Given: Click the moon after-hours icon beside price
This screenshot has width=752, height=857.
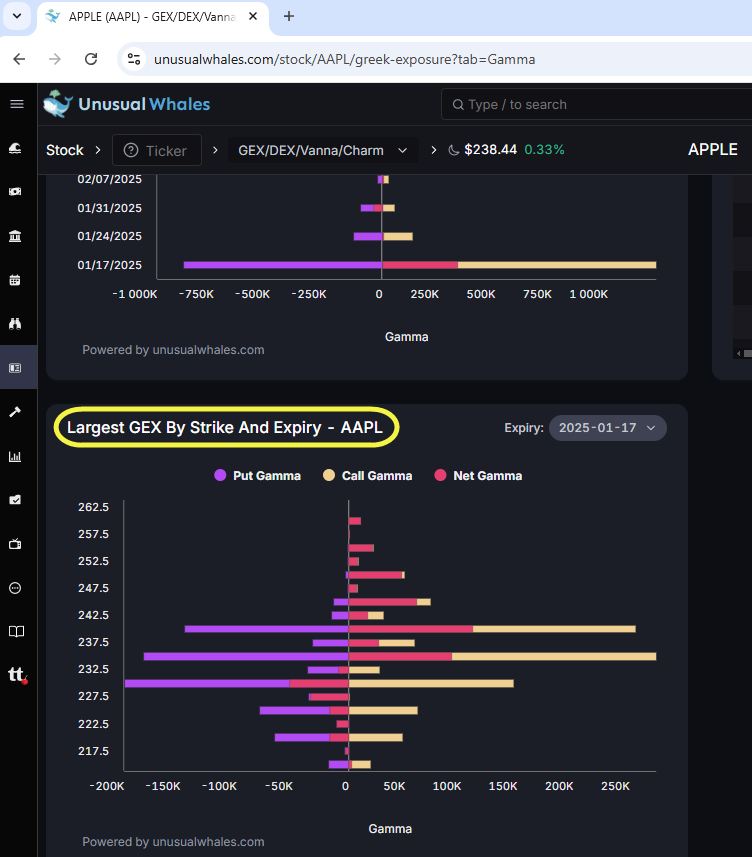Looking at the screenshot, I should pyautogui.click(x=453, y=150).
